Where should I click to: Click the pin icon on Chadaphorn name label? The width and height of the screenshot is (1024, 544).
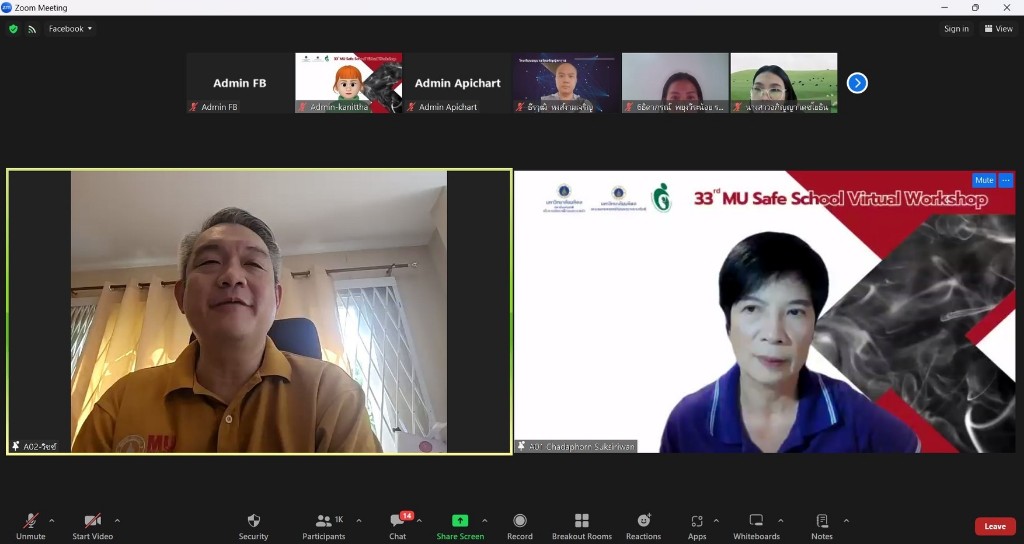coord(521,447)
